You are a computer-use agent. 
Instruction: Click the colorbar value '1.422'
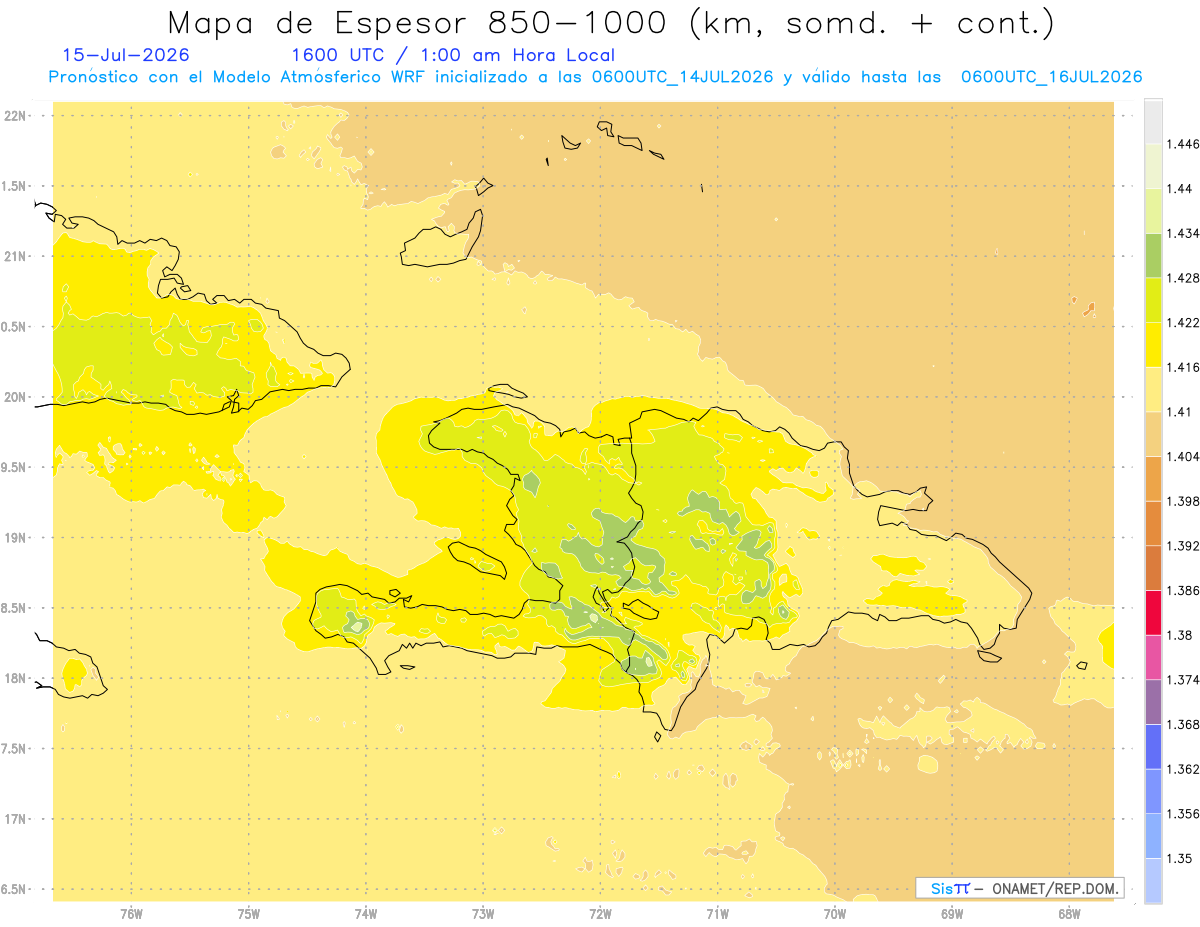(1183, 323)
